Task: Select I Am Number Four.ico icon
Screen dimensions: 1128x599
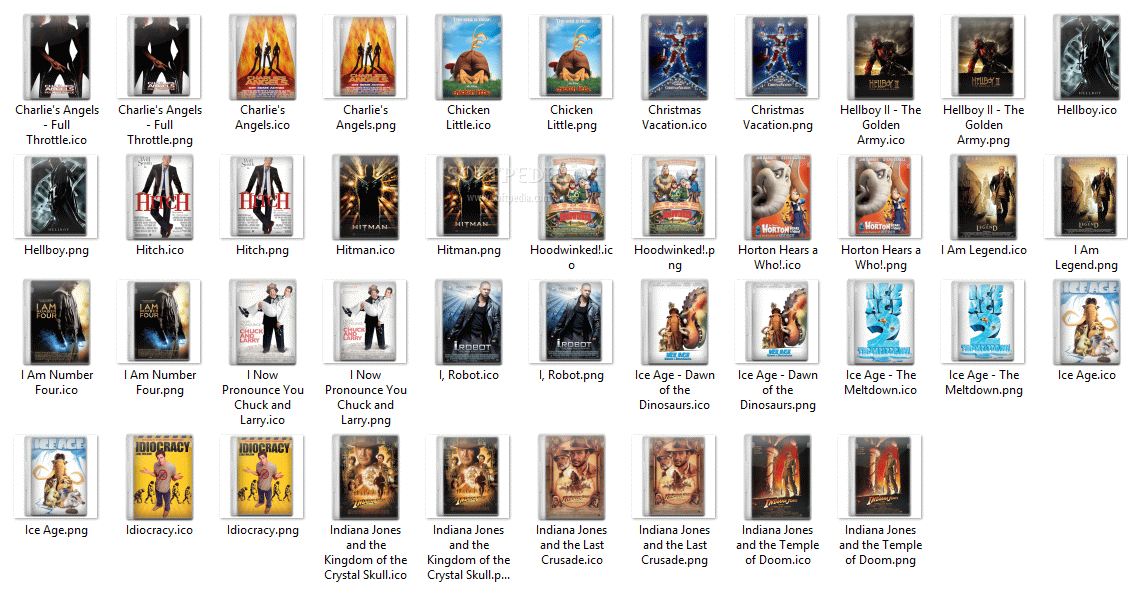Action: (57, 321)
